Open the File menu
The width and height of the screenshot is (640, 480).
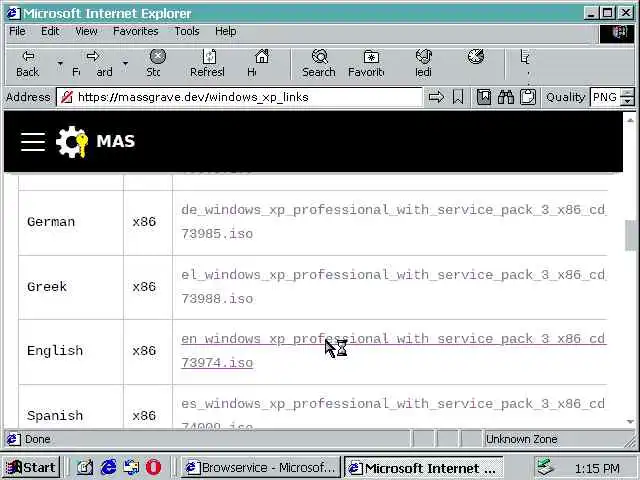[x=17, y=31]
